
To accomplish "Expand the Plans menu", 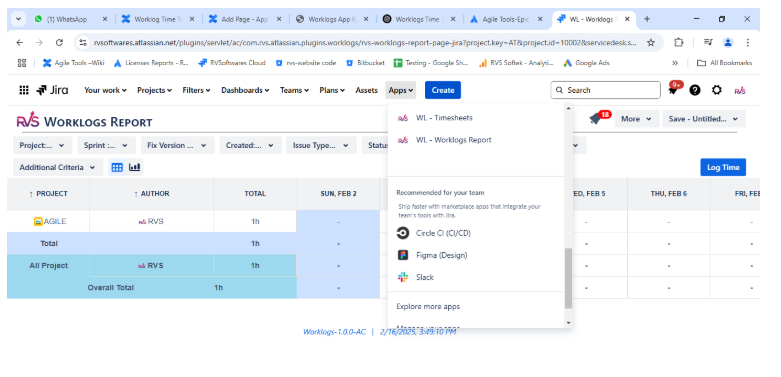I will [332, 90].
